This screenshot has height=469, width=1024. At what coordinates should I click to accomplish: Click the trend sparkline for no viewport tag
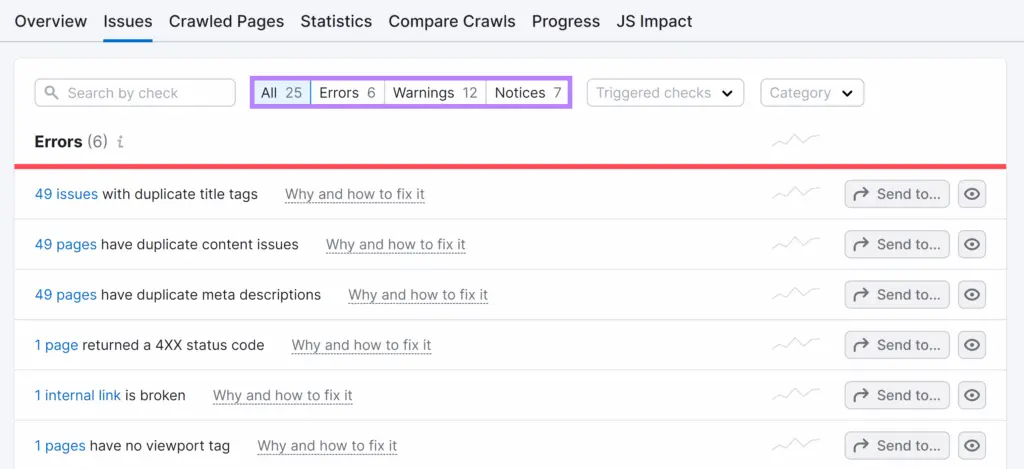pos(796,444)
